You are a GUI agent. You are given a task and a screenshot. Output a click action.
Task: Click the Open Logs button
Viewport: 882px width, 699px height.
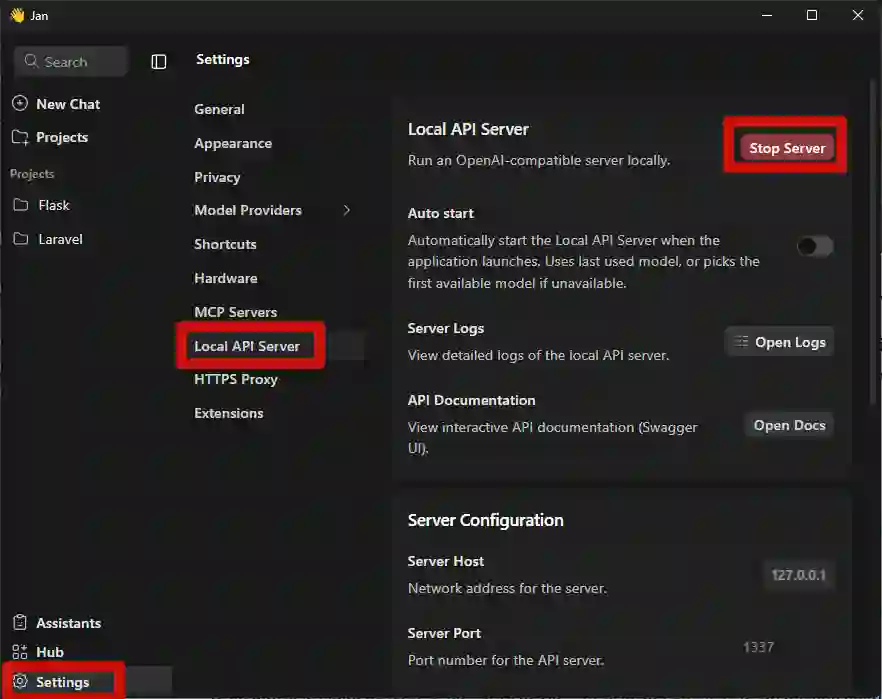pyautogui.click(x=779, y=342)
